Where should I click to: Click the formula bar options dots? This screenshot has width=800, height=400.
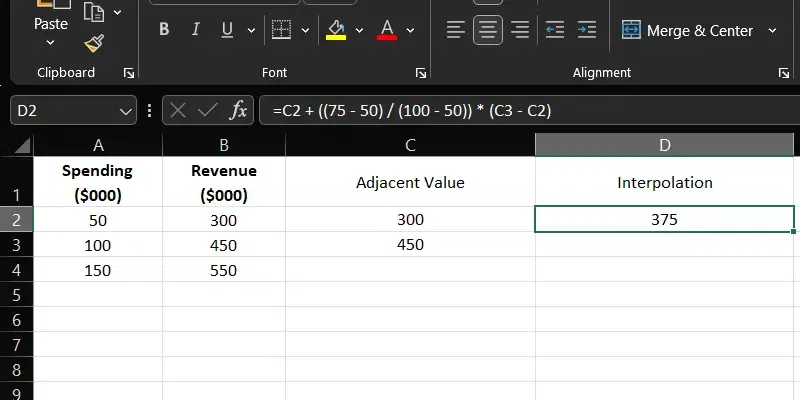point(149,110)
